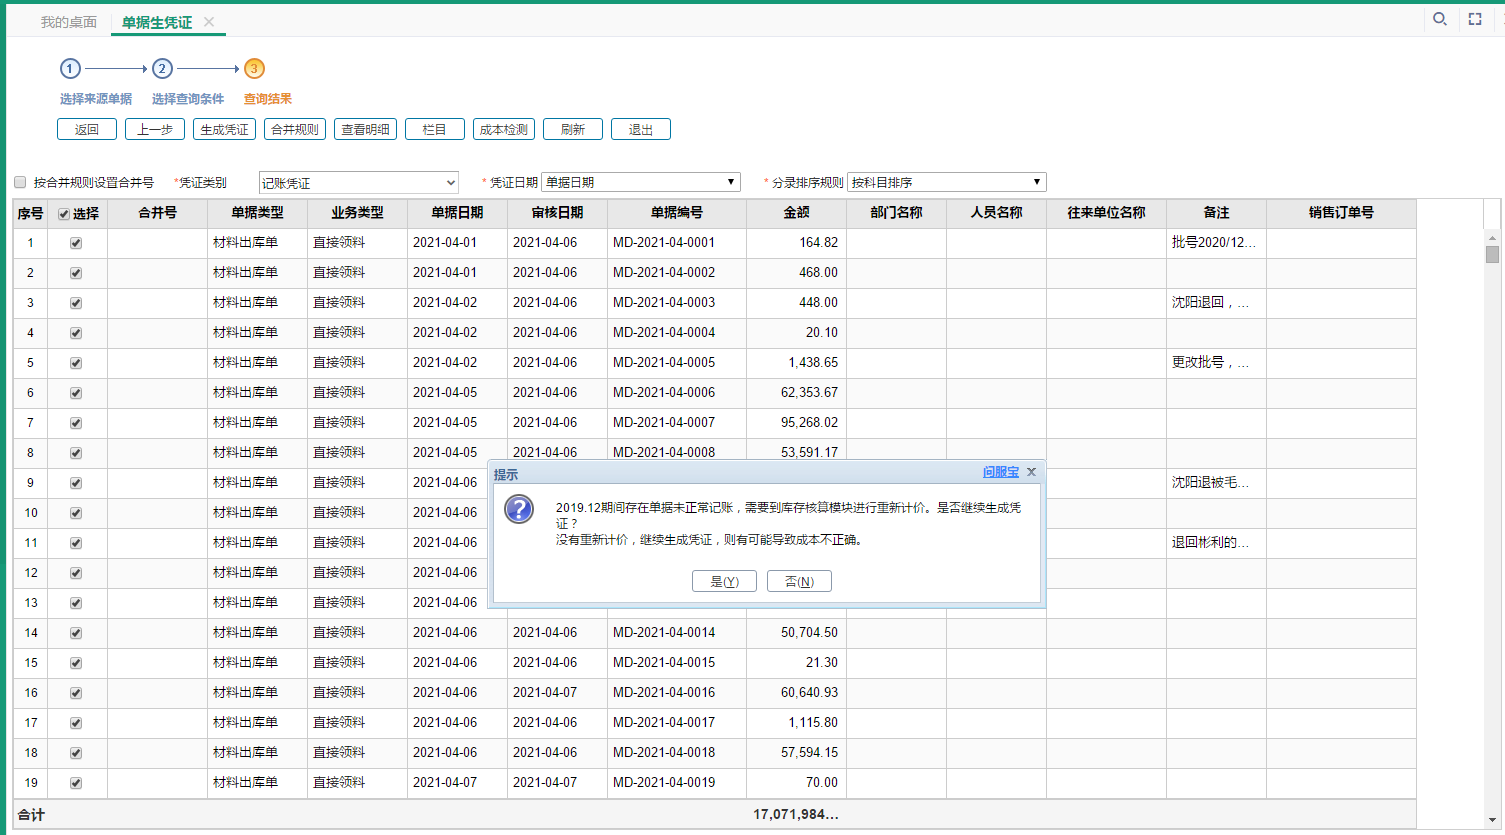1505x835 pixels.
Task: Click amount 1,438.65
Action: 813,363
